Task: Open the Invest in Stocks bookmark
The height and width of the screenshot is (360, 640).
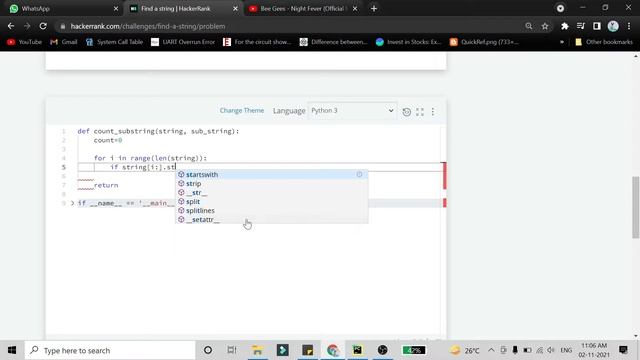Action: (x=409, y=42)
